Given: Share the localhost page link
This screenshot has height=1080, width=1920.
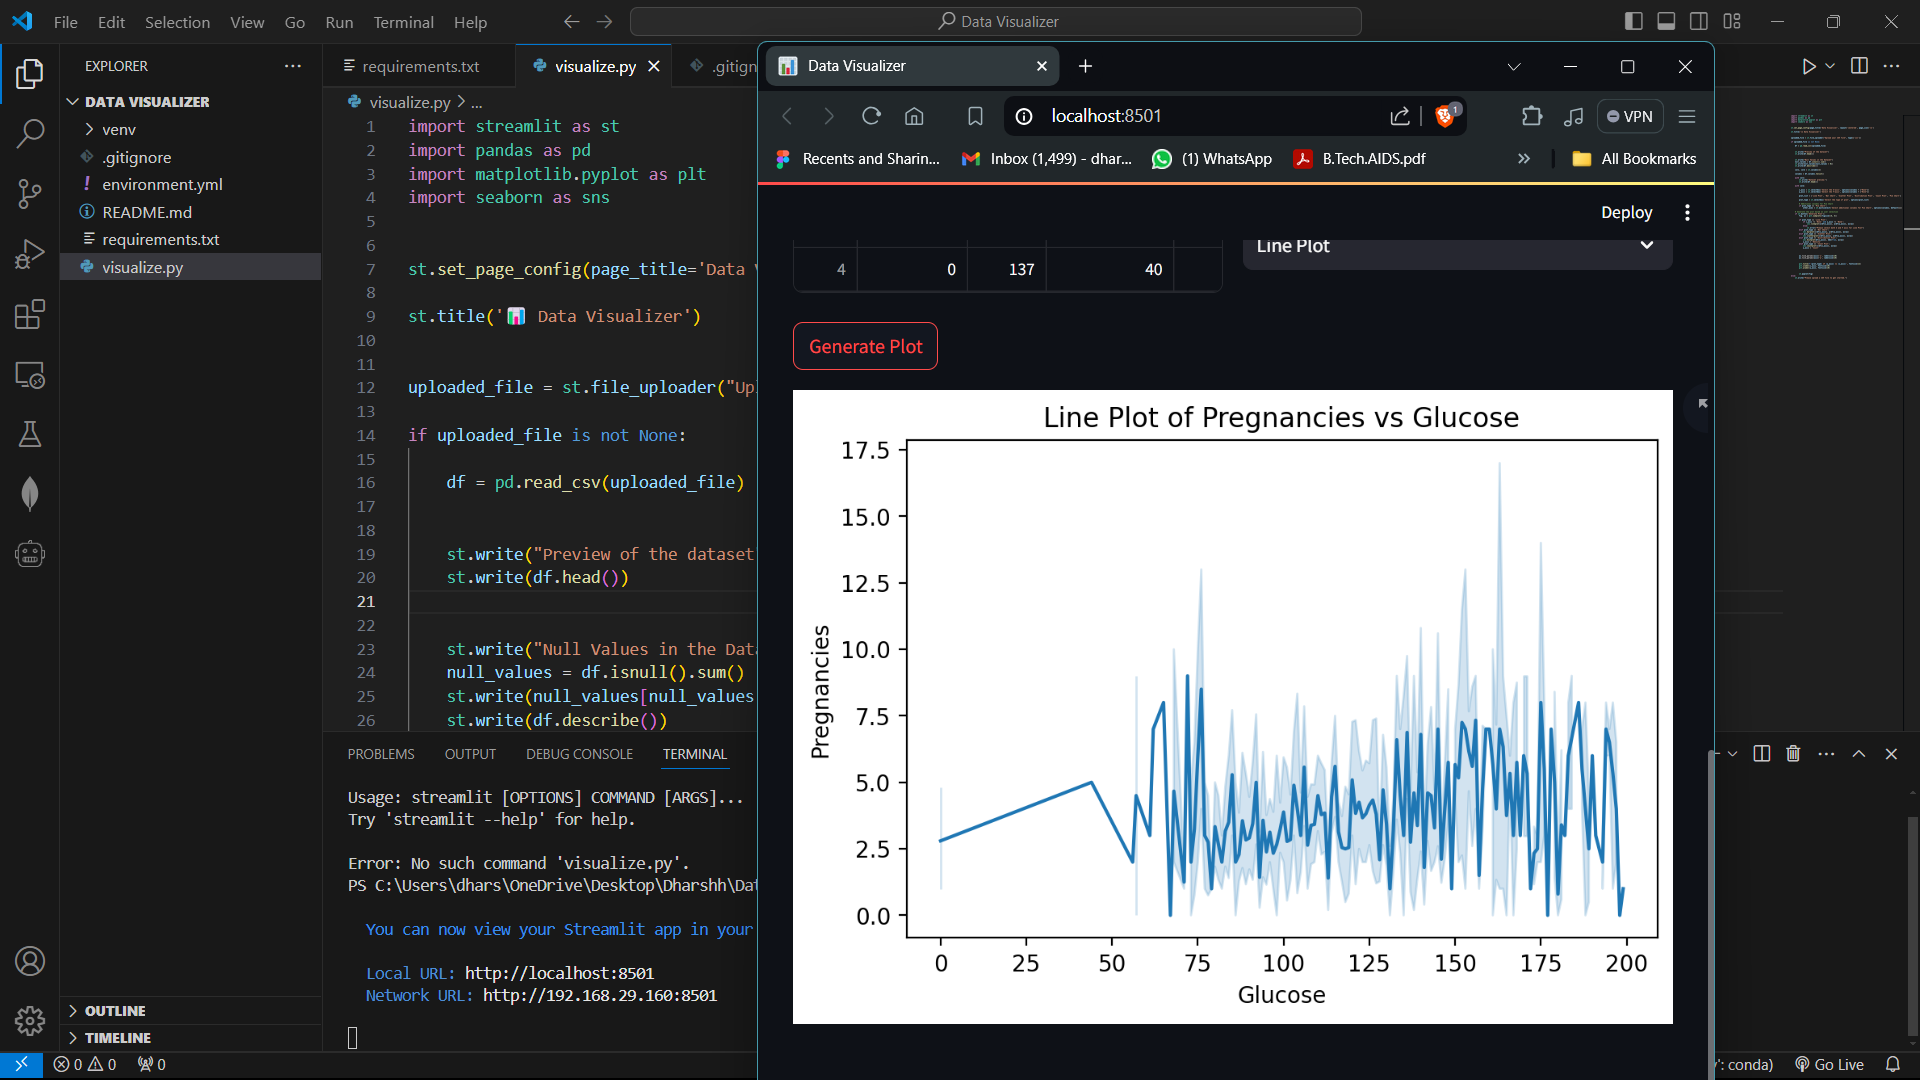Looking at the screenshot, I should 1399,116.
